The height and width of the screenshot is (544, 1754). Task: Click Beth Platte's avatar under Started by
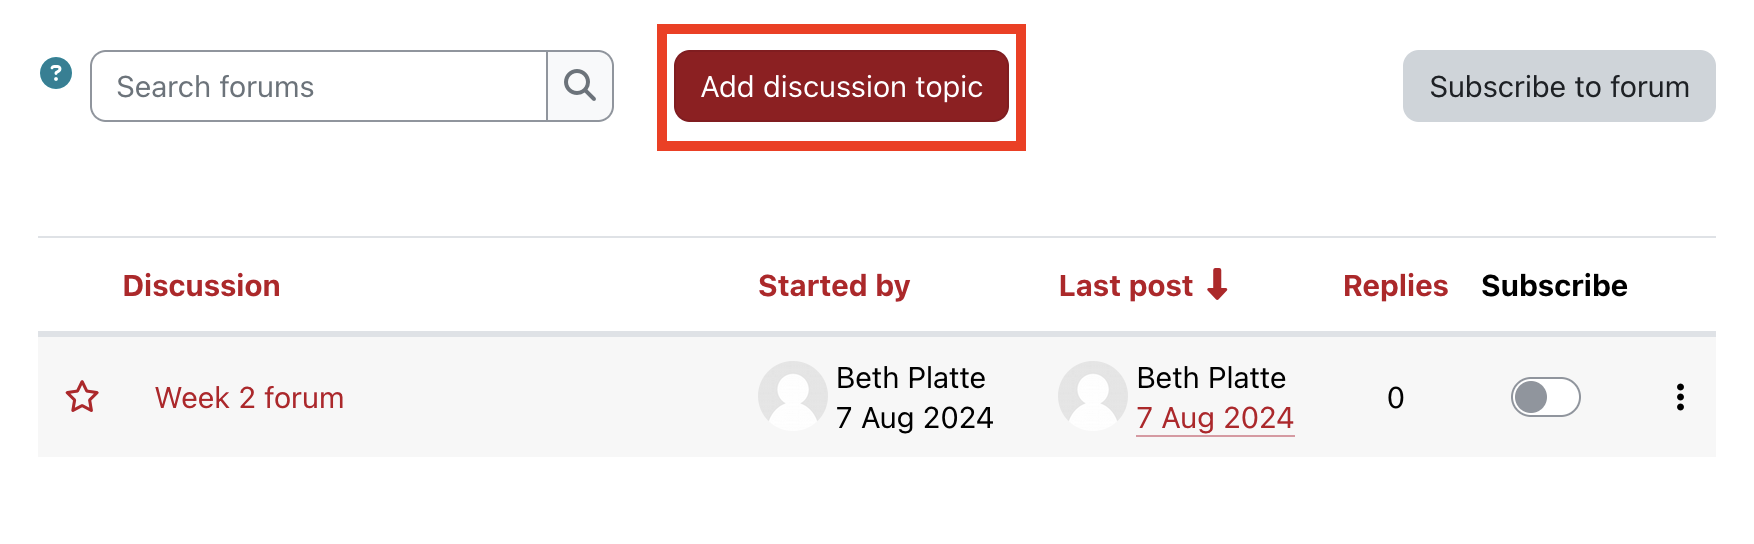[x=792, y=396]
